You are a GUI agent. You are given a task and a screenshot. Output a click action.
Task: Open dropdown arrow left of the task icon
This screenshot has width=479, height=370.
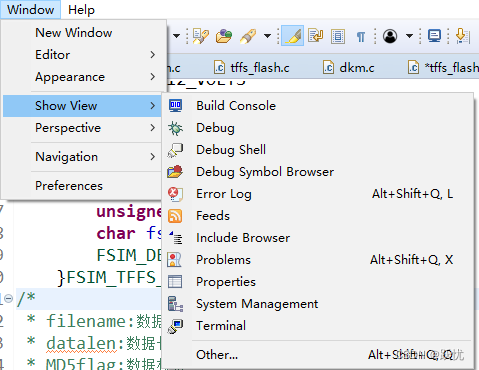tap(177, 36)
